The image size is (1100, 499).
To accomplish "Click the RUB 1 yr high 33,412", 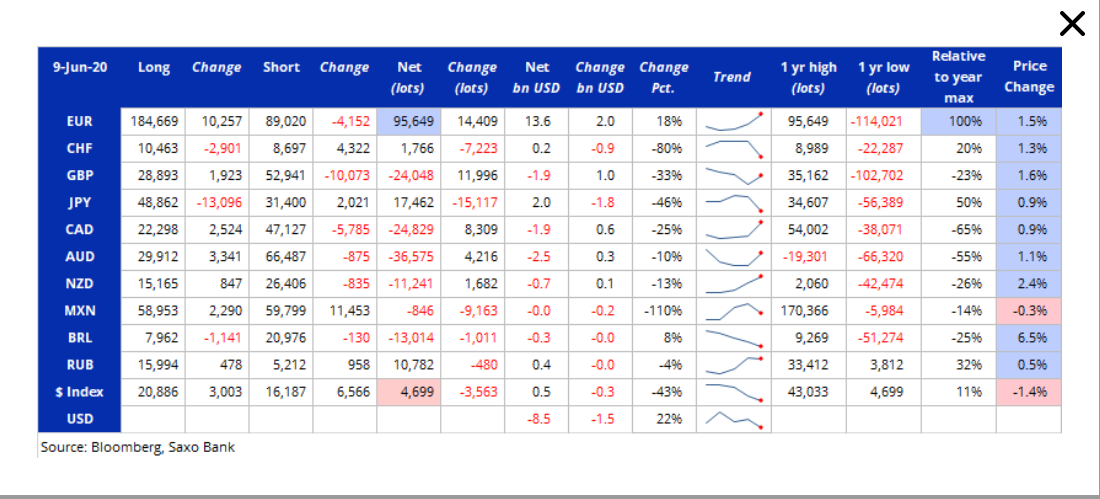I will click(x=809, y=365).
